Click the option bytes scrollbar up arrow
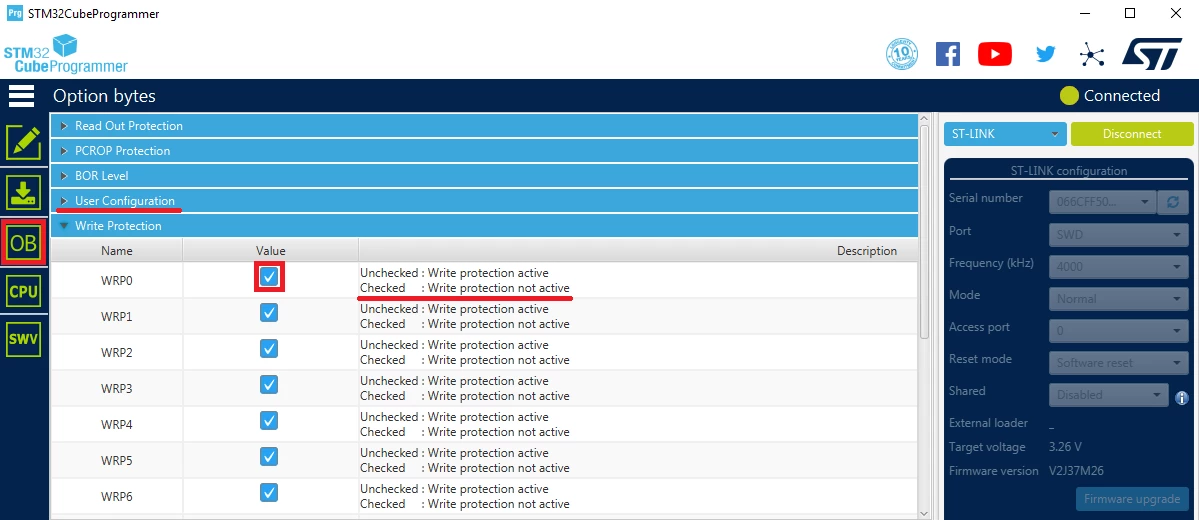 pyautogui.click(x=924, y=120)
